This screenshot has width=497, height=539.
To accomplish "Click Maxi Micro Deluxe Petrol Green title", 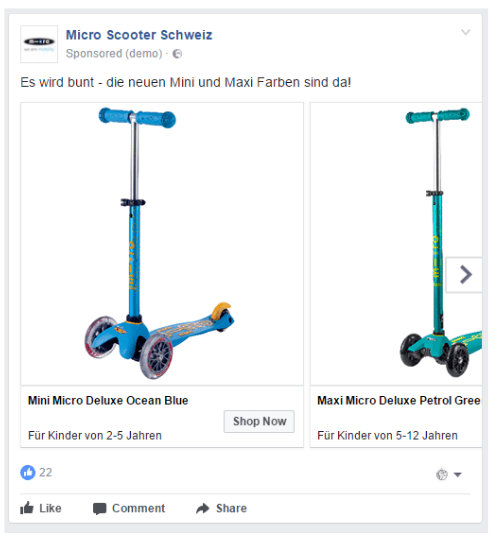I will (x=399, y=400).
